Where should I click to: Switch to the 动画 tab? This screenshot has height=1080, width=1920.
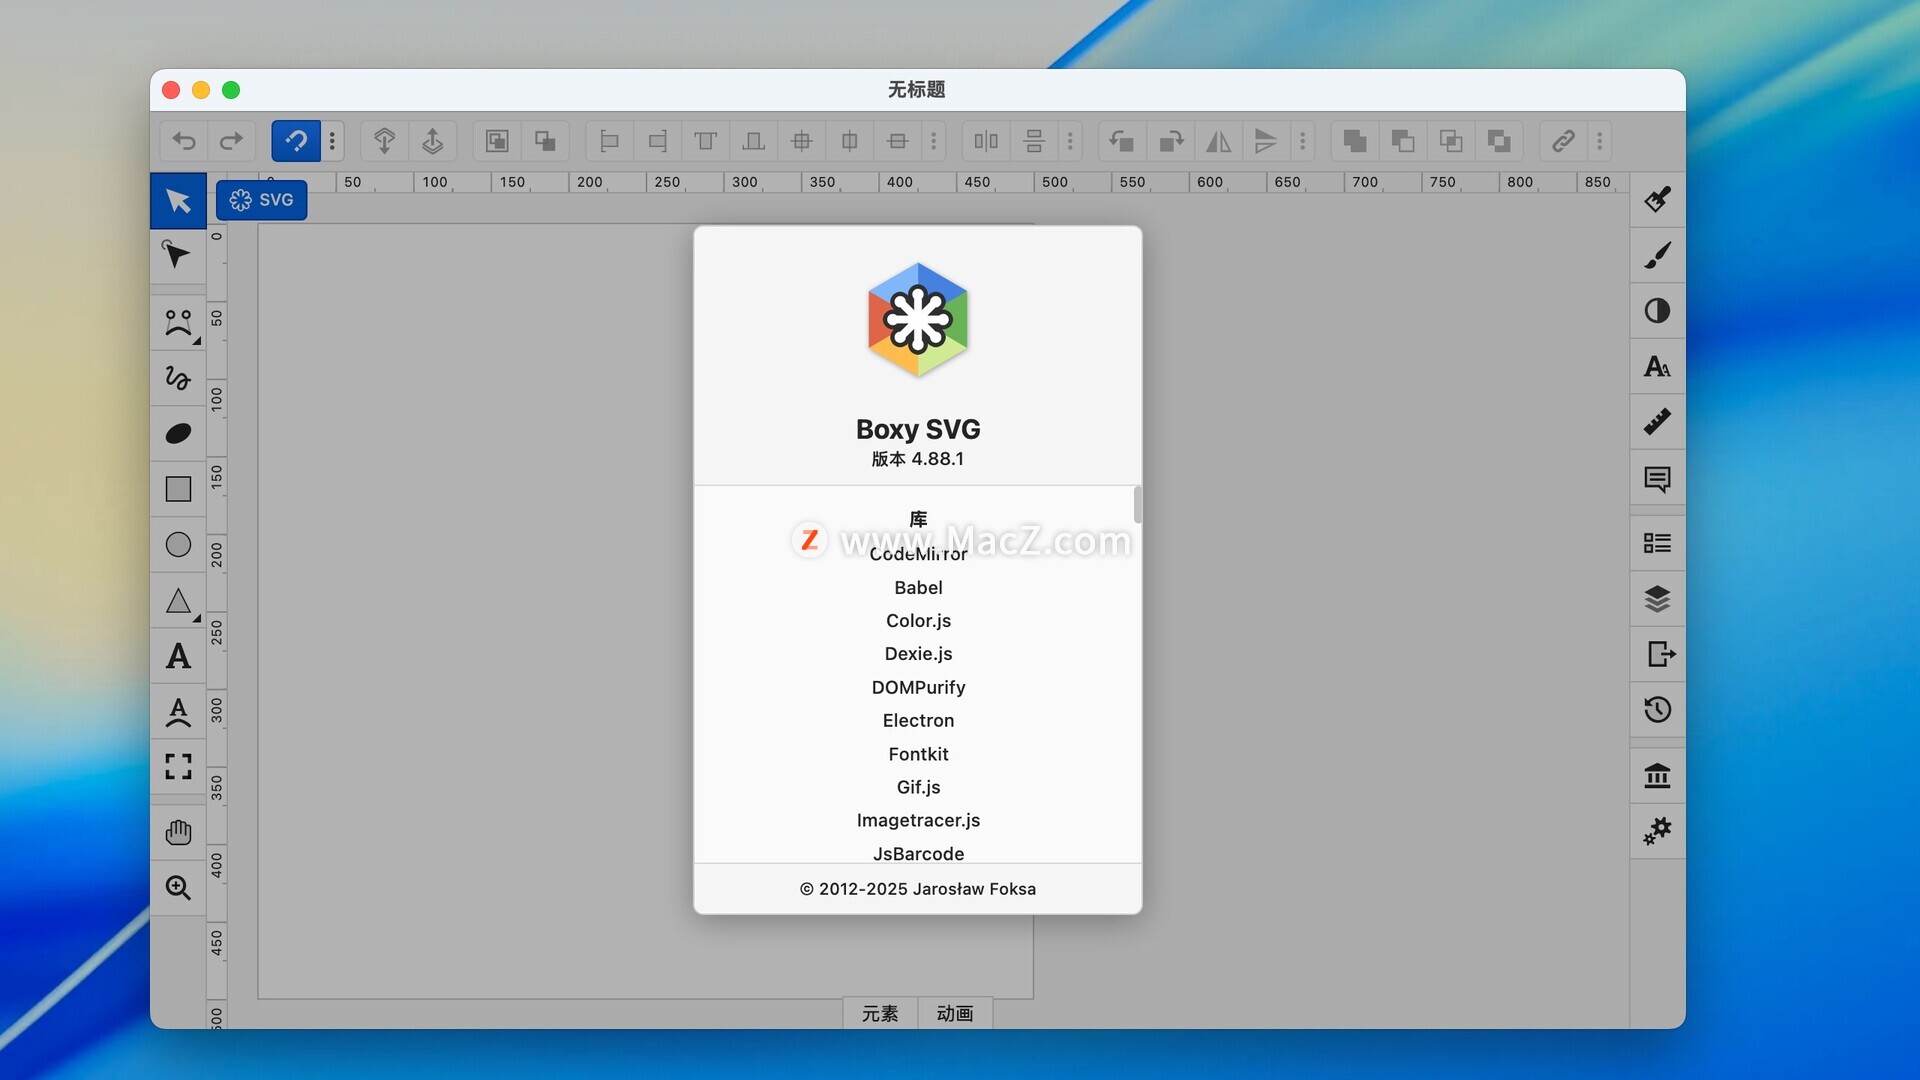[x=955, y=1013]
